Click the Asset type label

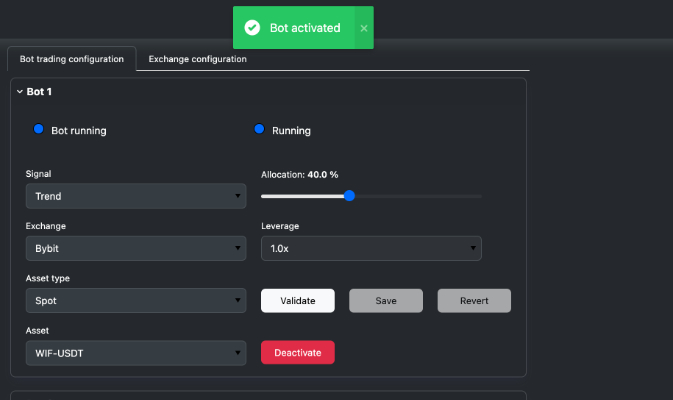click(x=48, y=279)
